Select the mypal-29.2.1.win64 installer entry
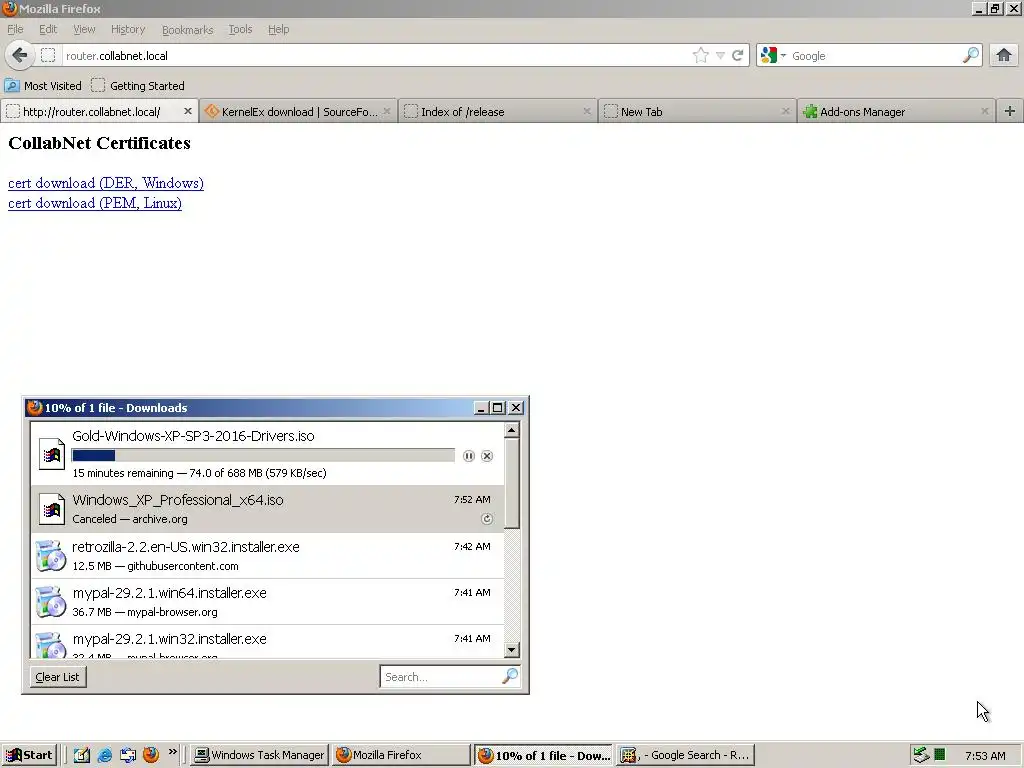 268,601
